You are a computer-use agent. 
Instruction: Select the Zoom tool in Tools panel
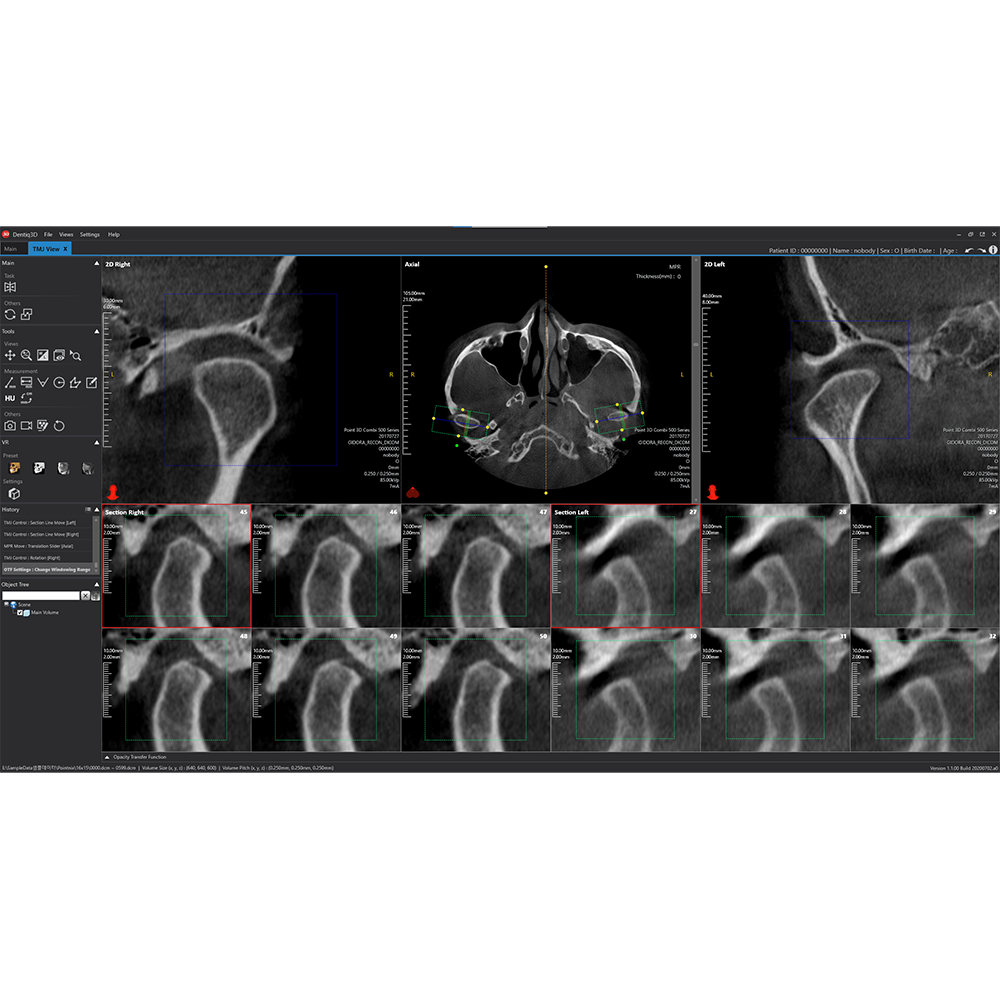point(26,355)
